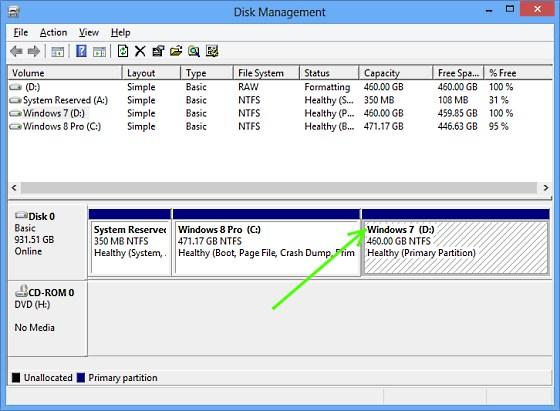Click the Disk Management title bar app icon
Viewport: 560px width, 411px height.
pyautogui.click(x=14, y=12)
